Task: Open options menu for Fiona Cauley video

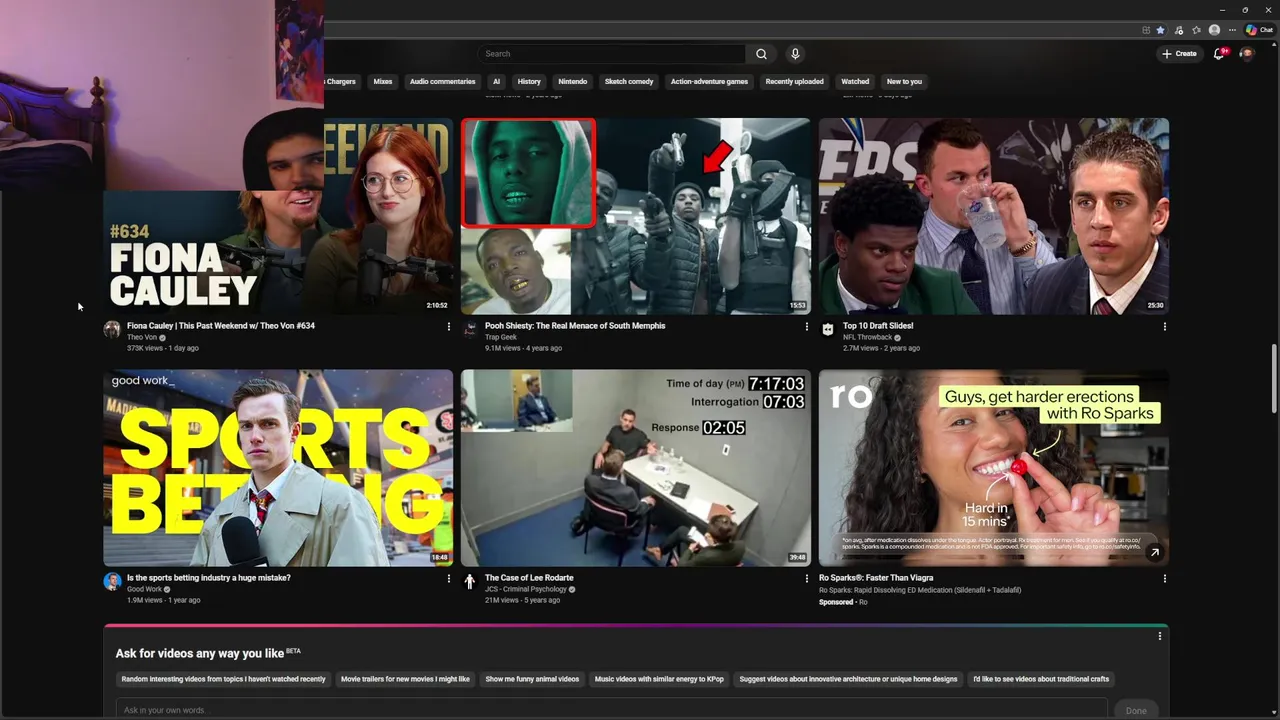Action: point(448,327)
